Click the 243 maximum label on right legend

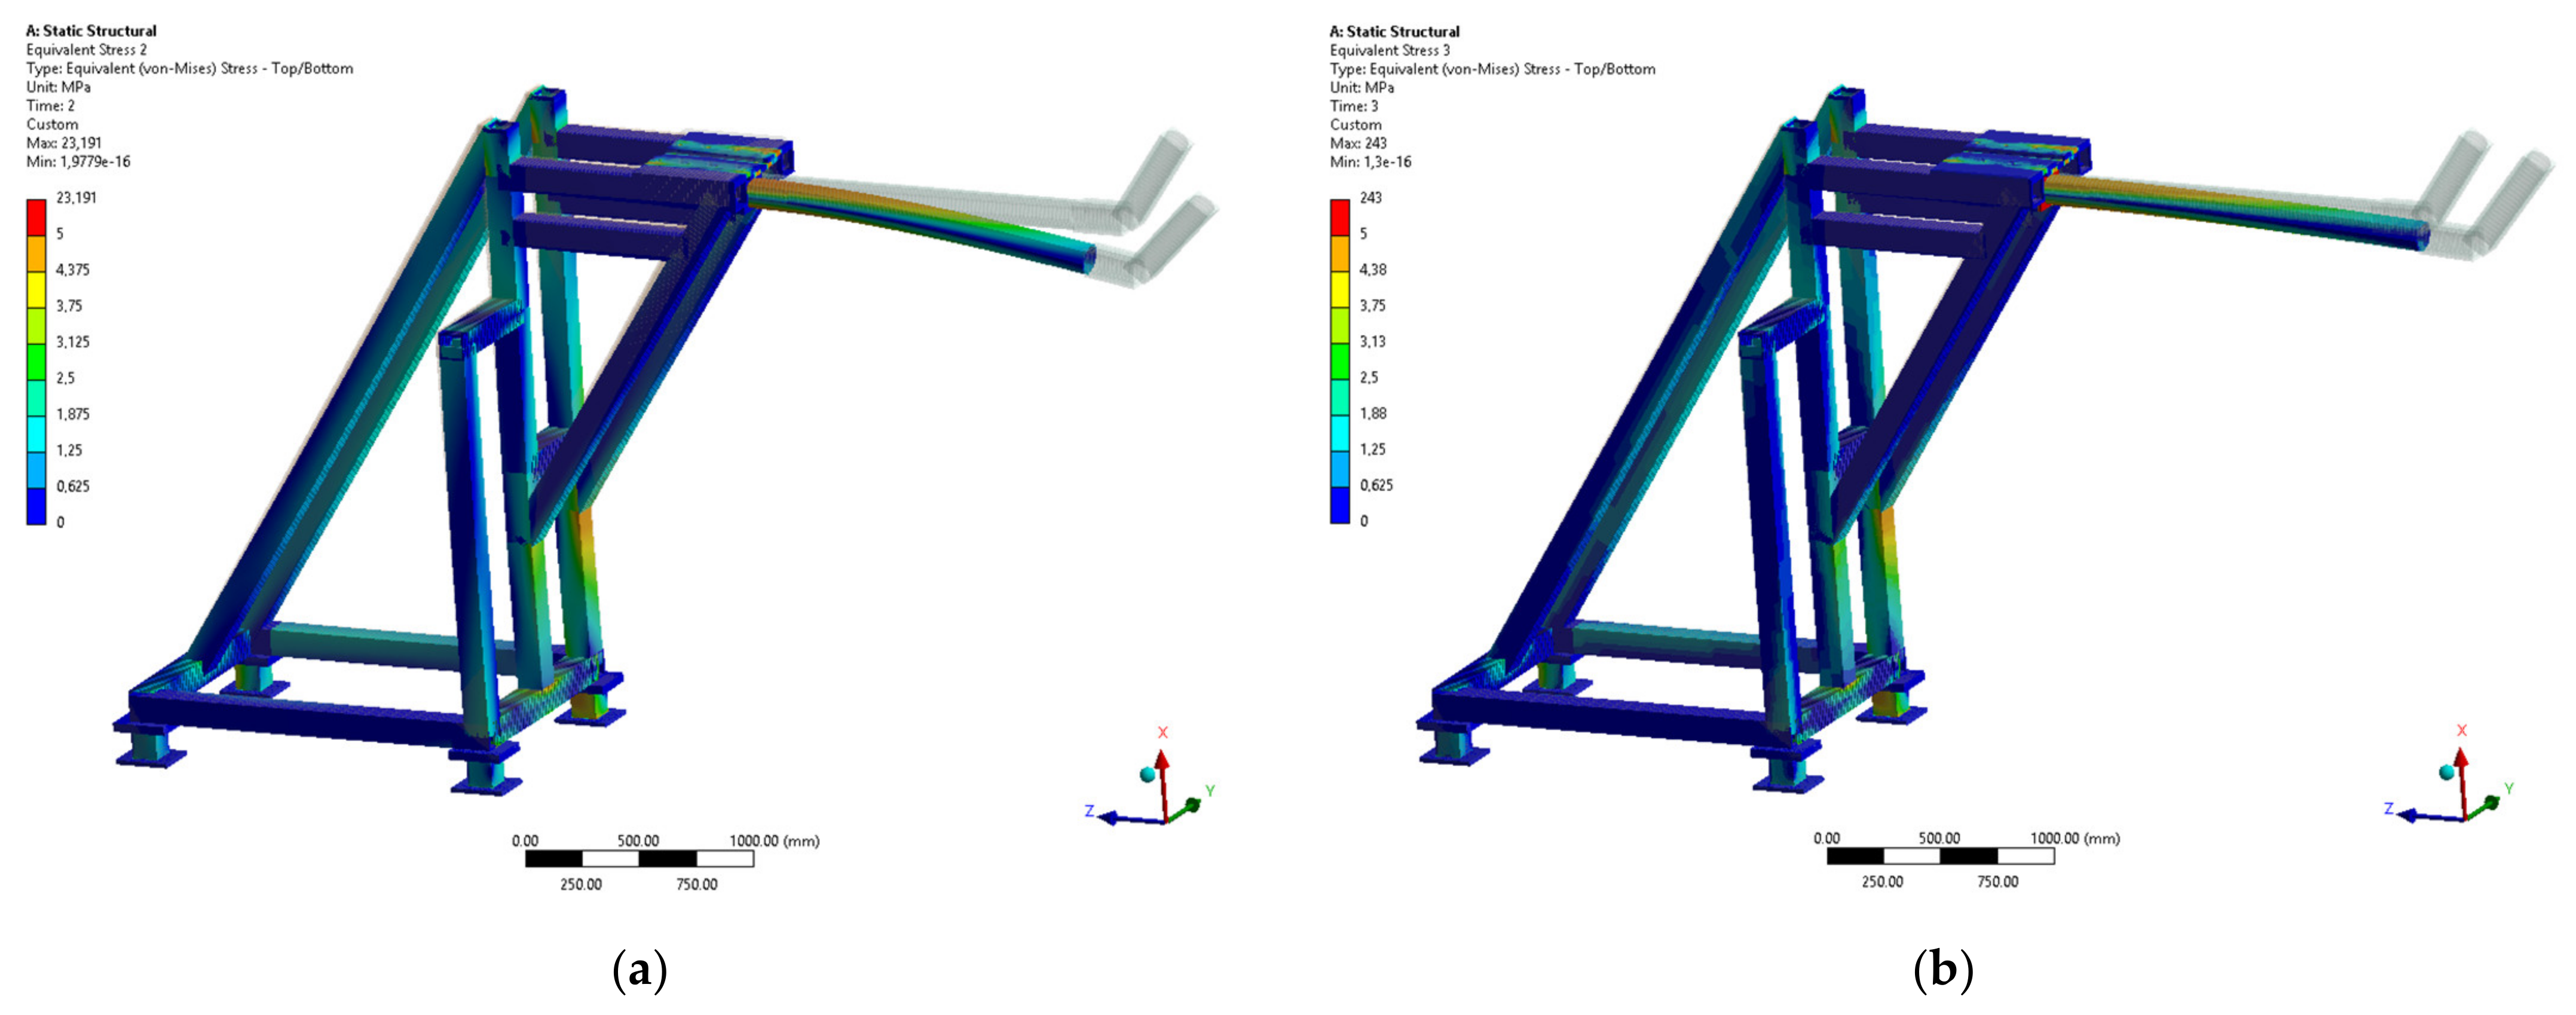coord(1370,198)
